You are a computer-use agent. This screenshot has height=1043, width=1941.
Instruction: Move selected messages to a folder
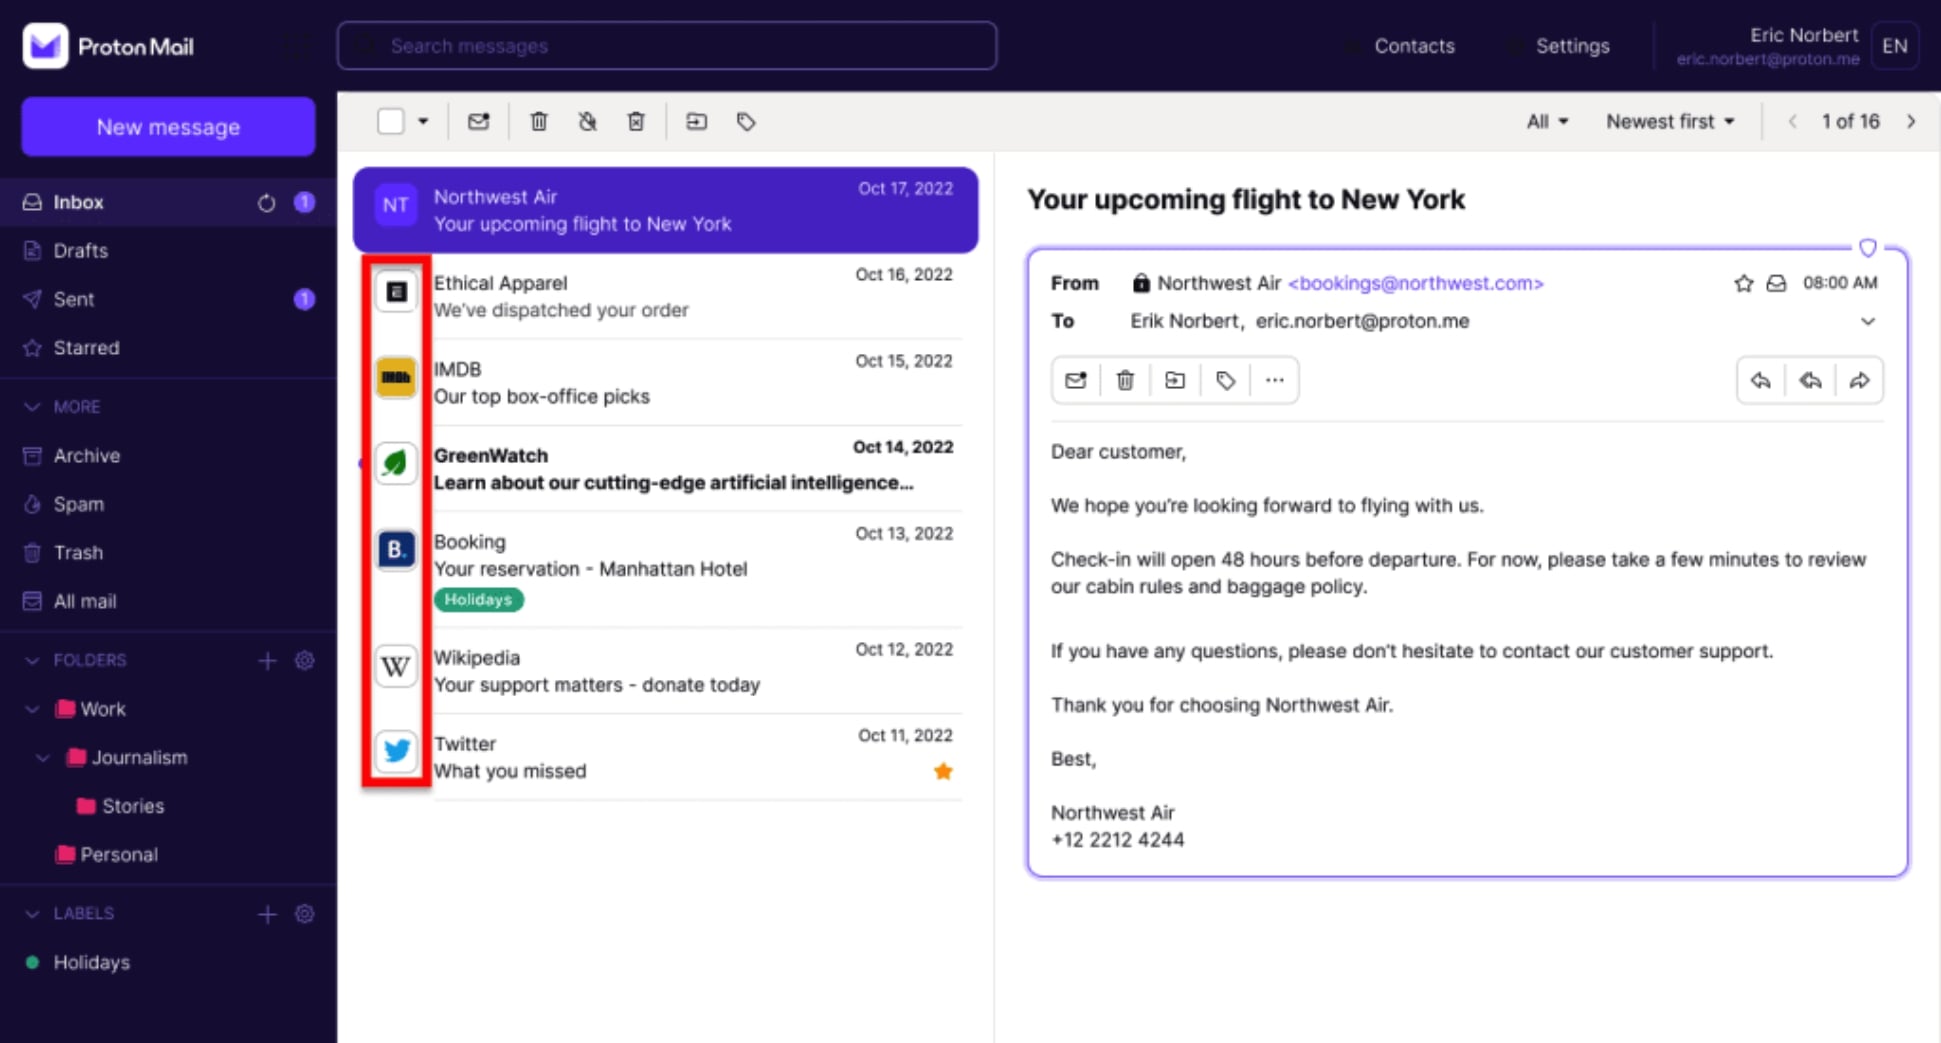(x=696, y=121)
